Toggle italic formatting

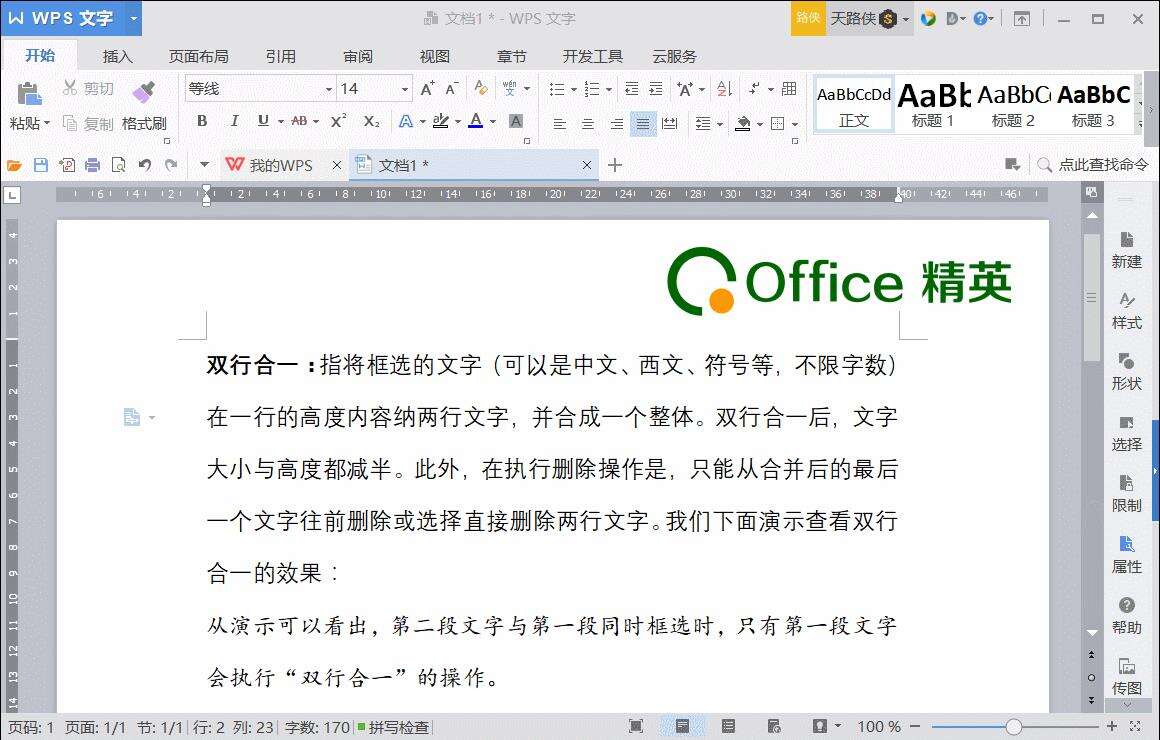234,121
